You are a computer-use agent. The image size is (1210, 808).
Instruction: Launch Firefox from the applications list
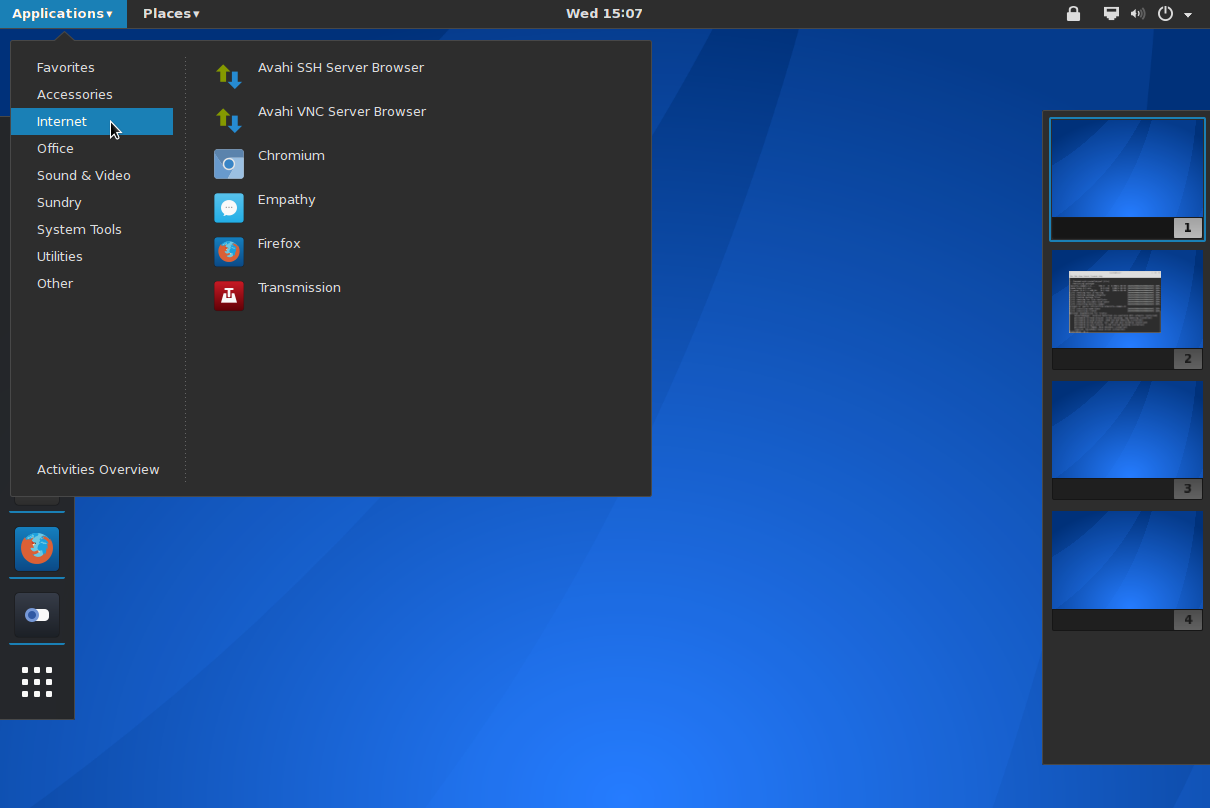coord(279,243)
